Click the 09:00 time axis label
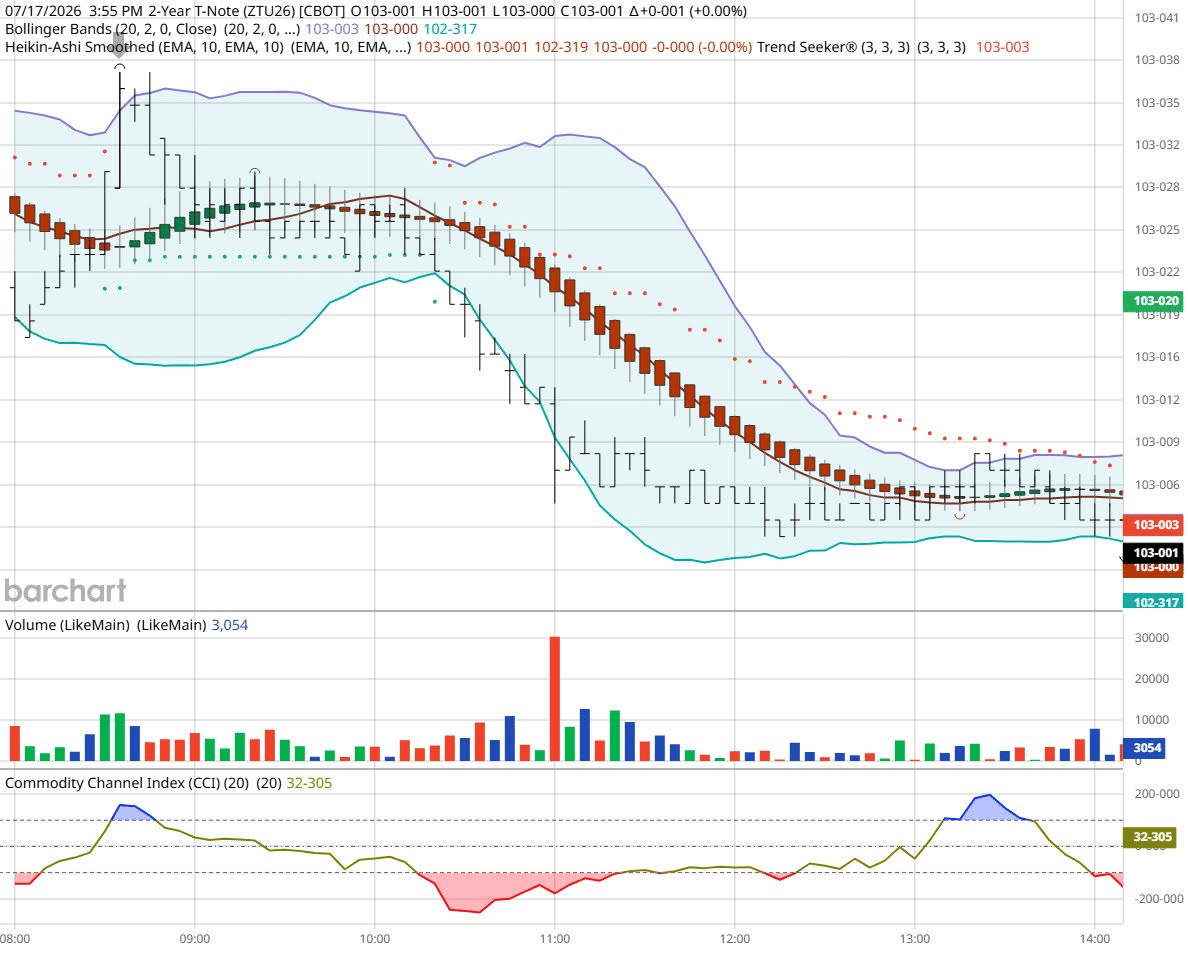Viewport: 1188px width, 953px height. click(195, 939)
